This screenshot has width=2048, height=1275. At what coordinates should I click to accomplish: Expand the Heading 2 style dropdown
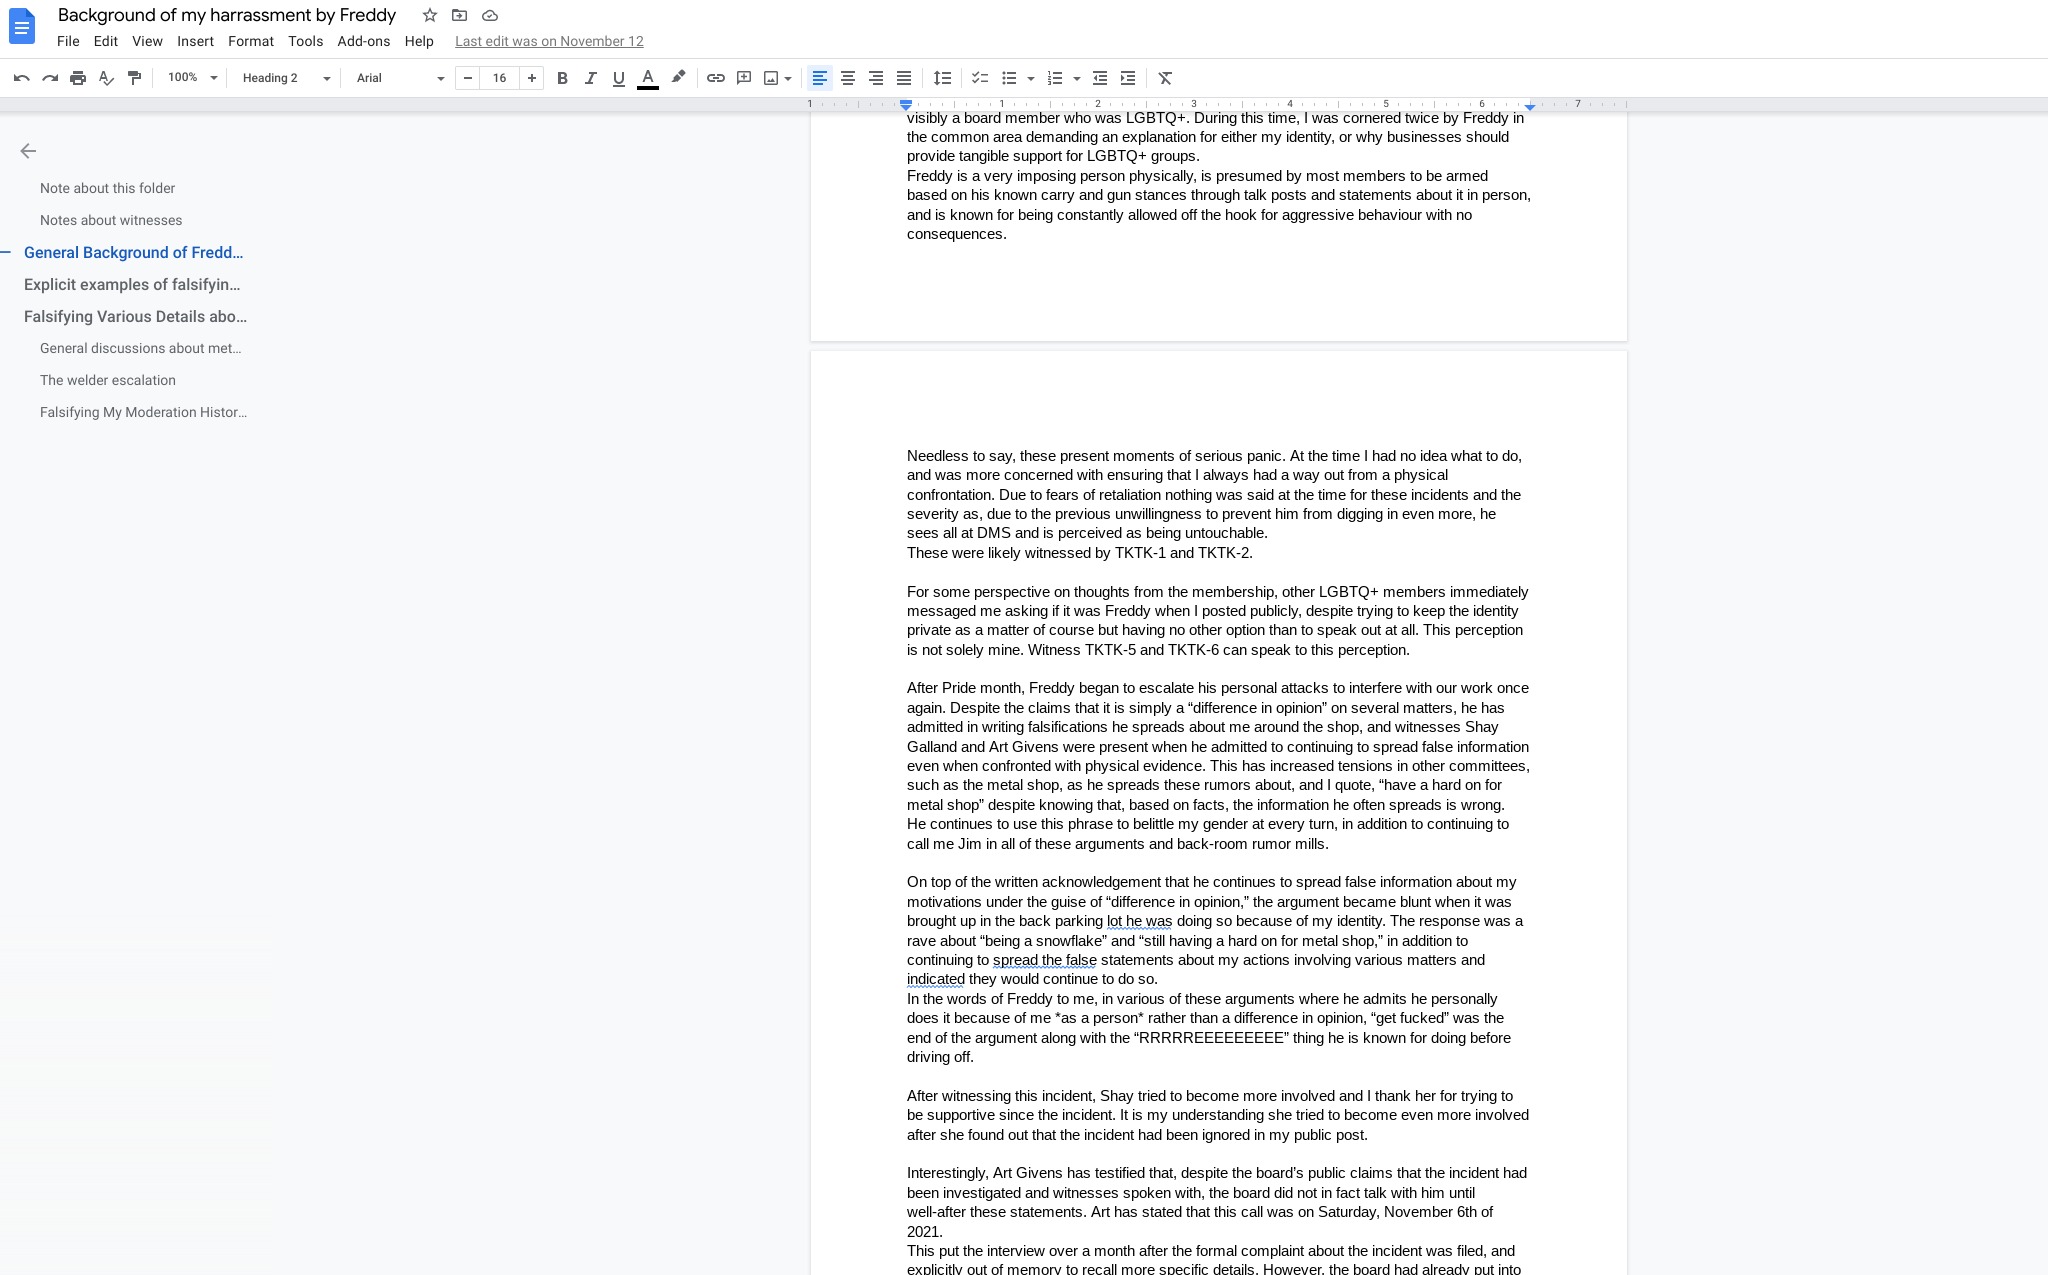[x=285, y=78]
